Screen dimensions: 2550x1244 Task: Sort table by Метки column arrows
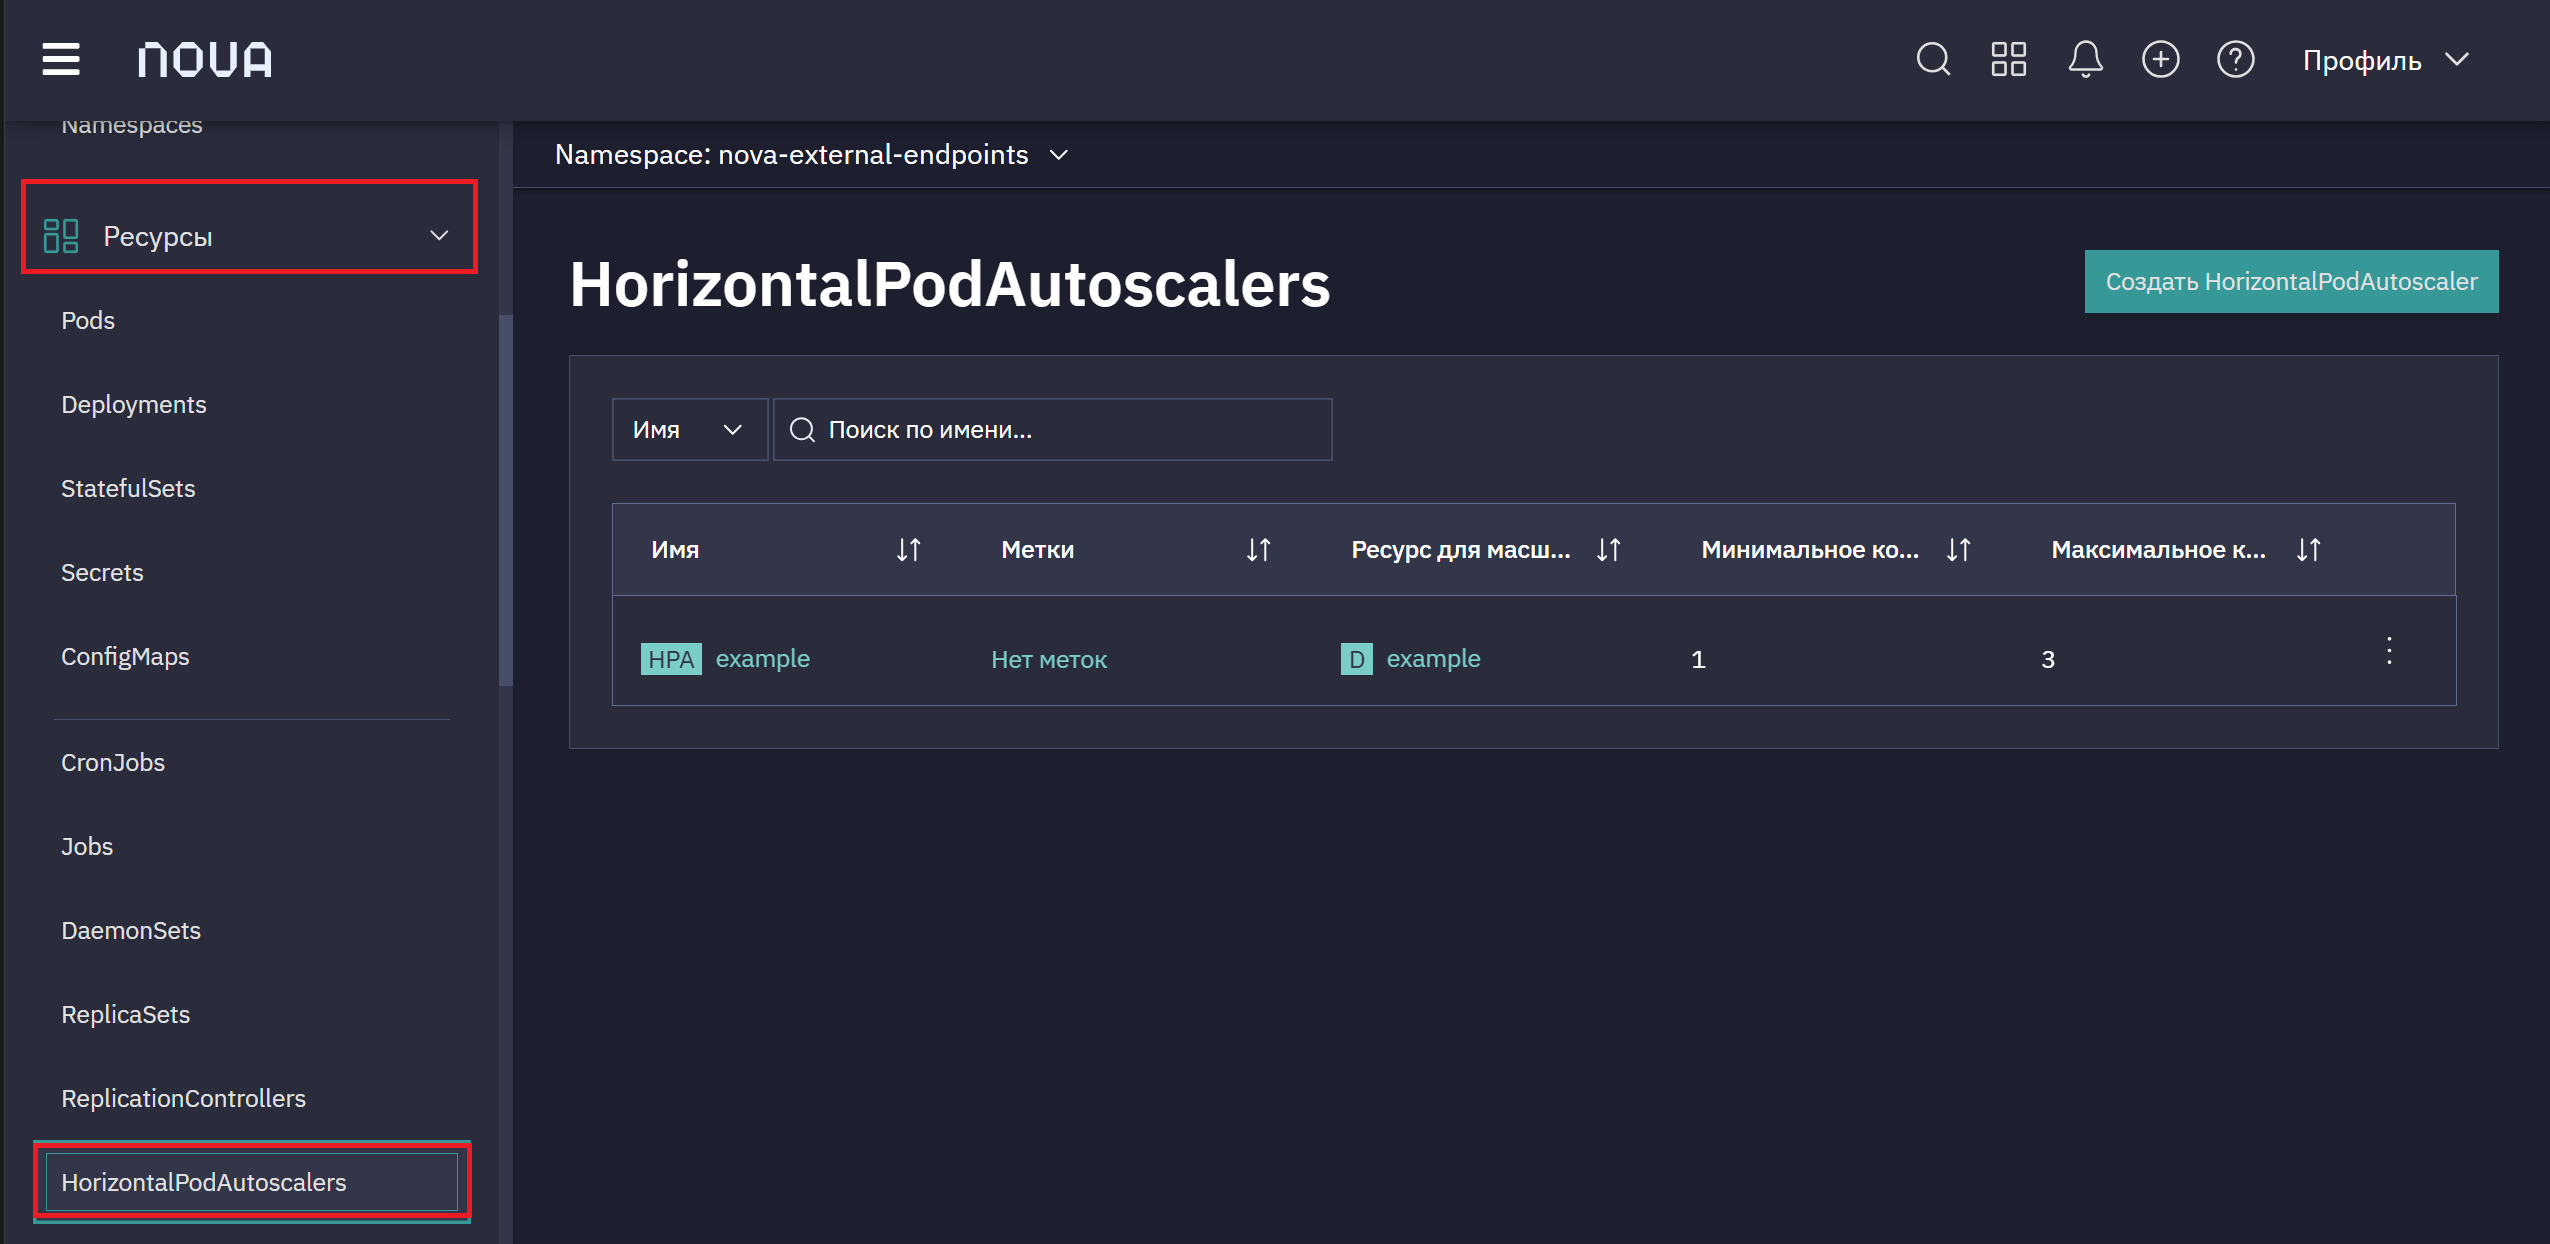point(1258,549)
